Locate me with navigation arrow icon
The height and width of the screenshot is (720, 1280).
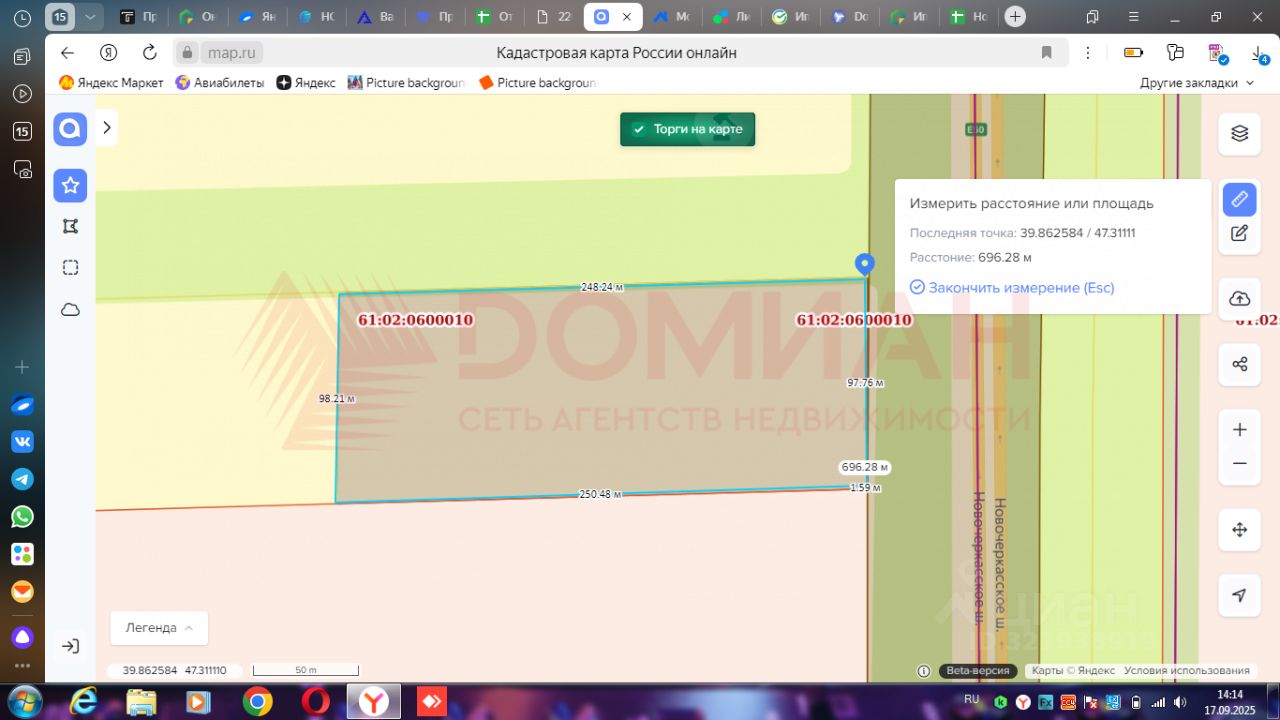click(1239, 595)
